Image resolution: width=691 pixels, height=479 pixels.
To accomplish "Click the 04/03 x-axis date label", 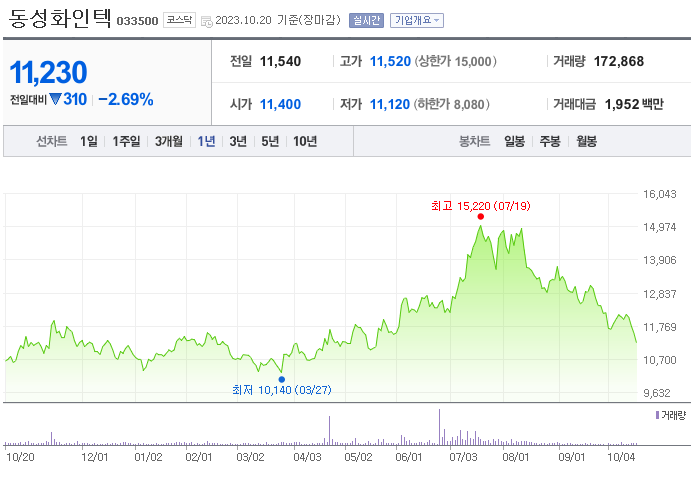I will [307, 457].
